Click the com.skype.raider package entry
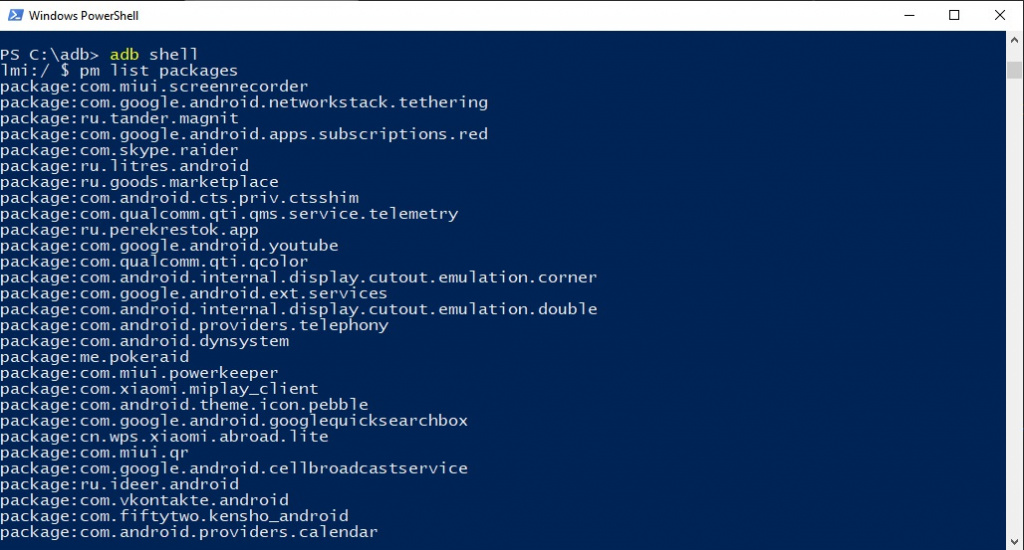1024x550 pixels. [119, 150]
